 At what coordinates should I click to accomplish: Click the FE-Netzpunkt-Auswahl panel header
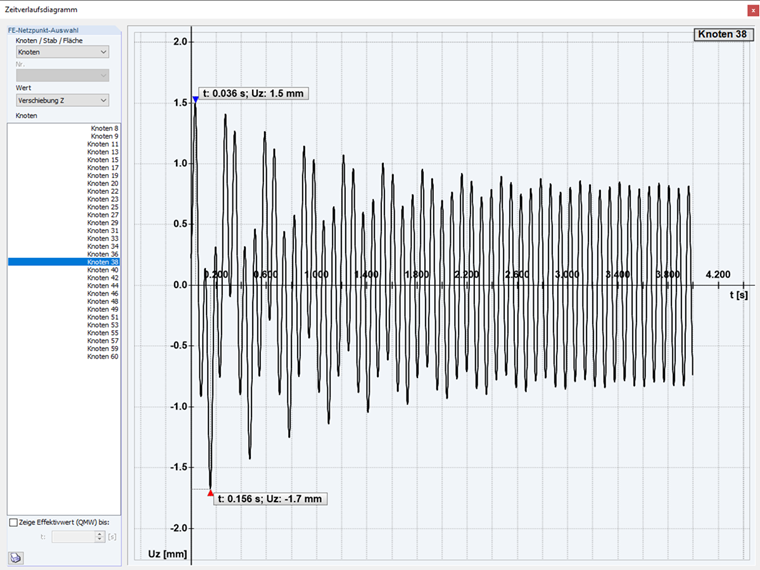coord(63,30)
